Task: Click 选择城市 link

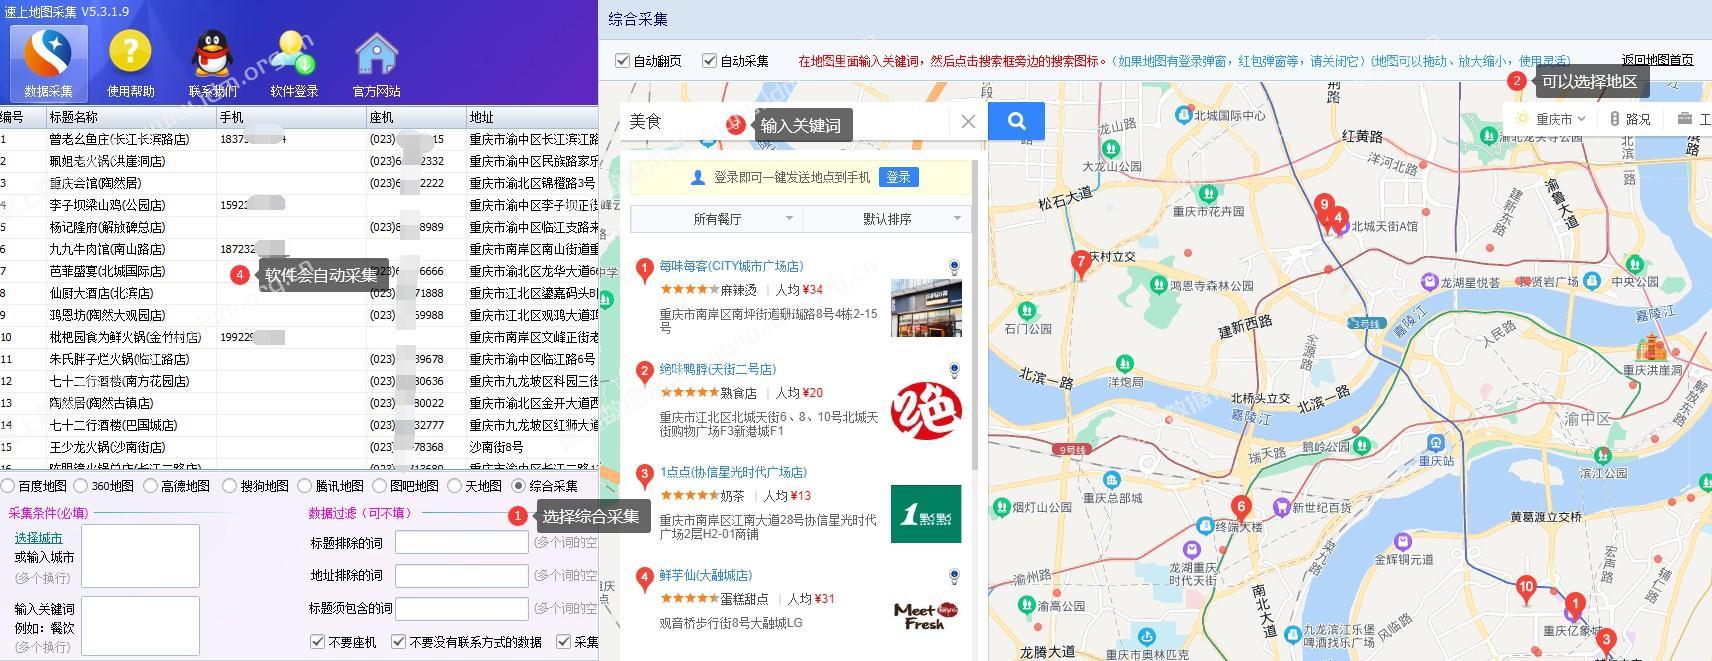Action: tap(38, 538)
